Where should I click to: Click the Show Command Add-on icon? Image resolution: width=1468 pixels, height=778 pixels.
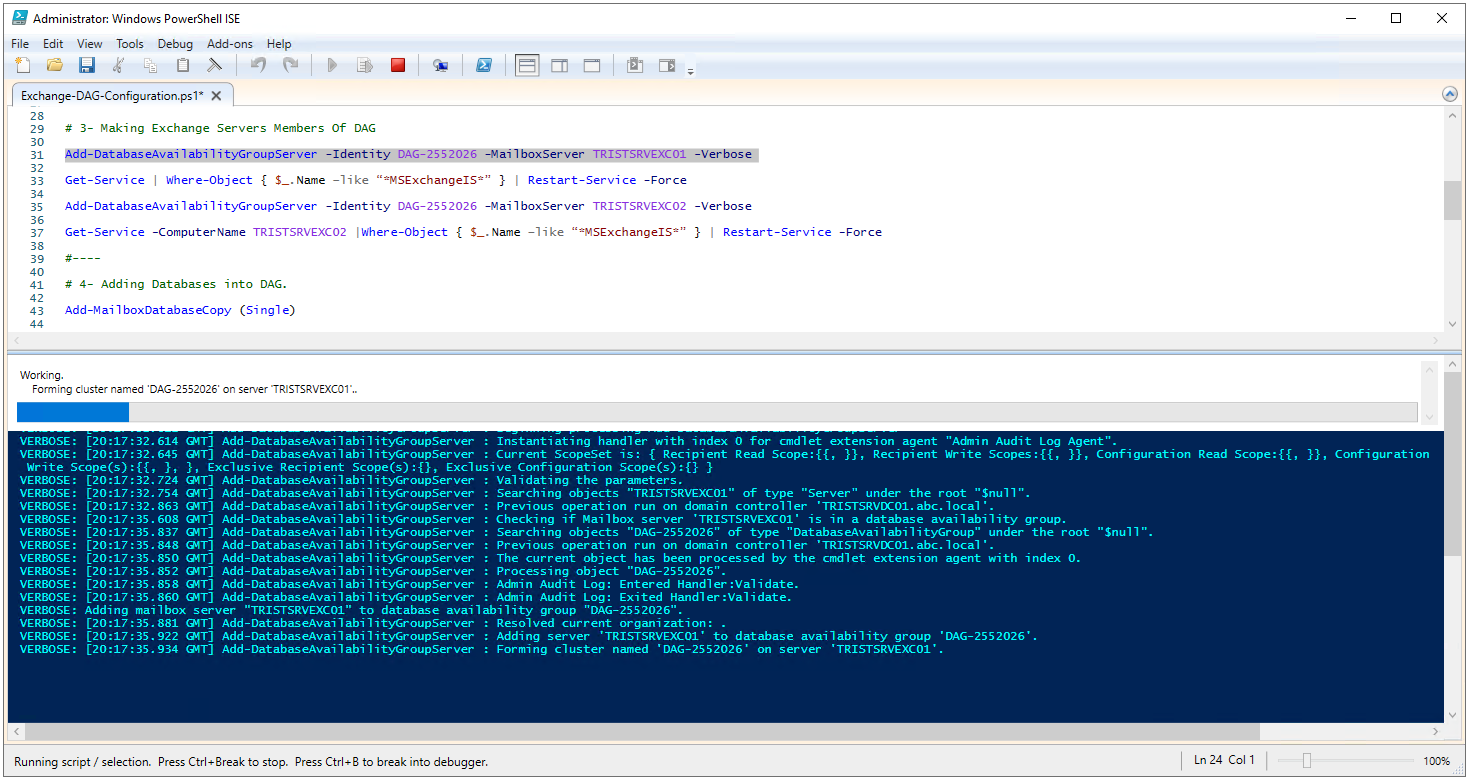(667, 65)
